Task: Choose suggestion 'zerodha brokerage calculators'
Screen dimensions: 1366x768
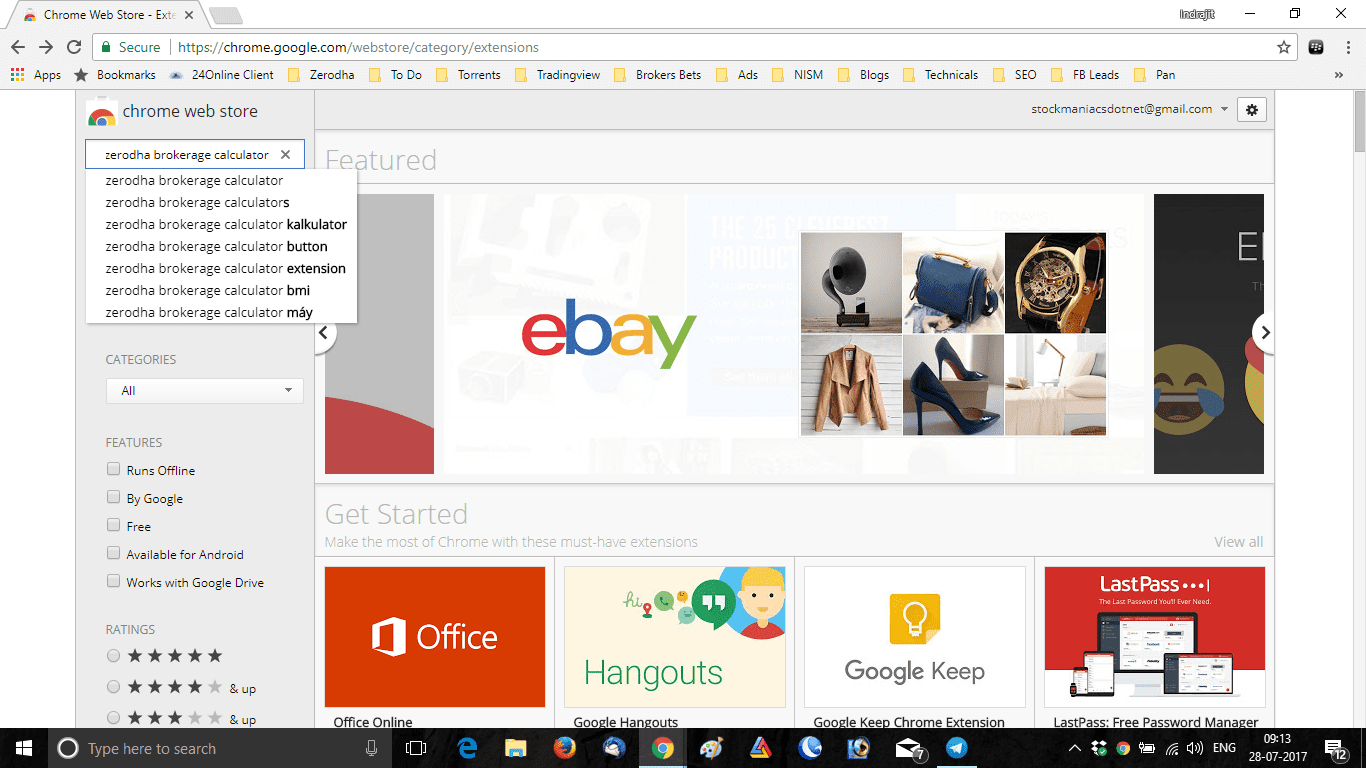Action: (221, 202)
